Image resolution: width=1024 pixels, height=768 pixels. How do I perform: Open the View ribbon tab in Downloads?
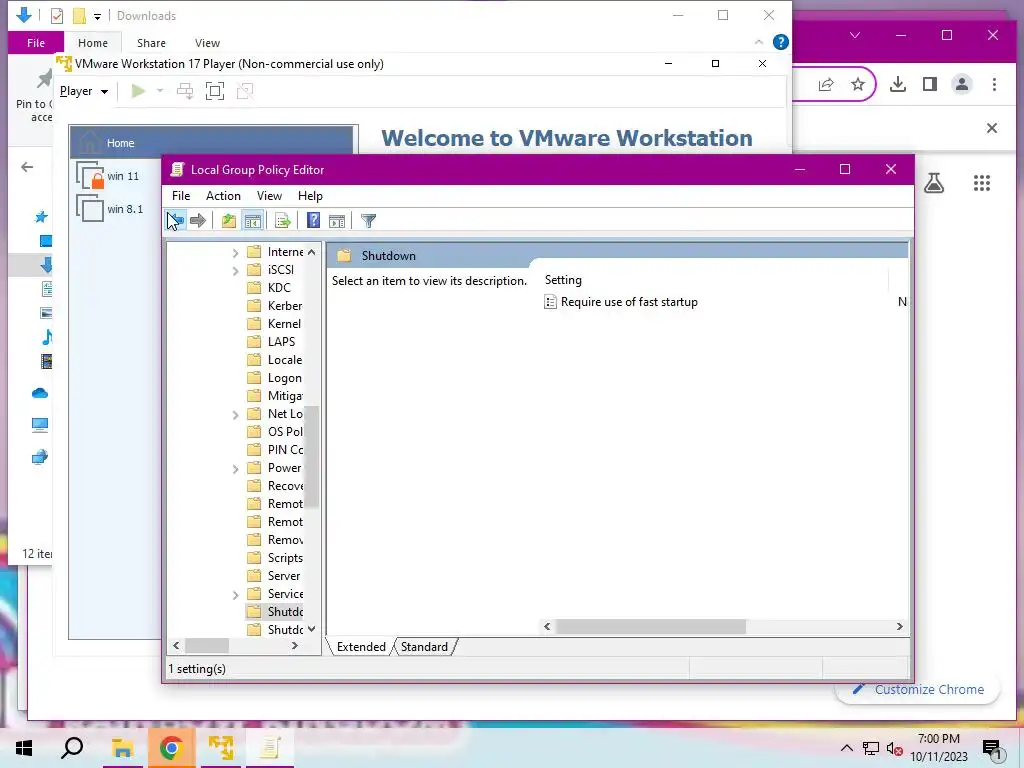(207, 43)
